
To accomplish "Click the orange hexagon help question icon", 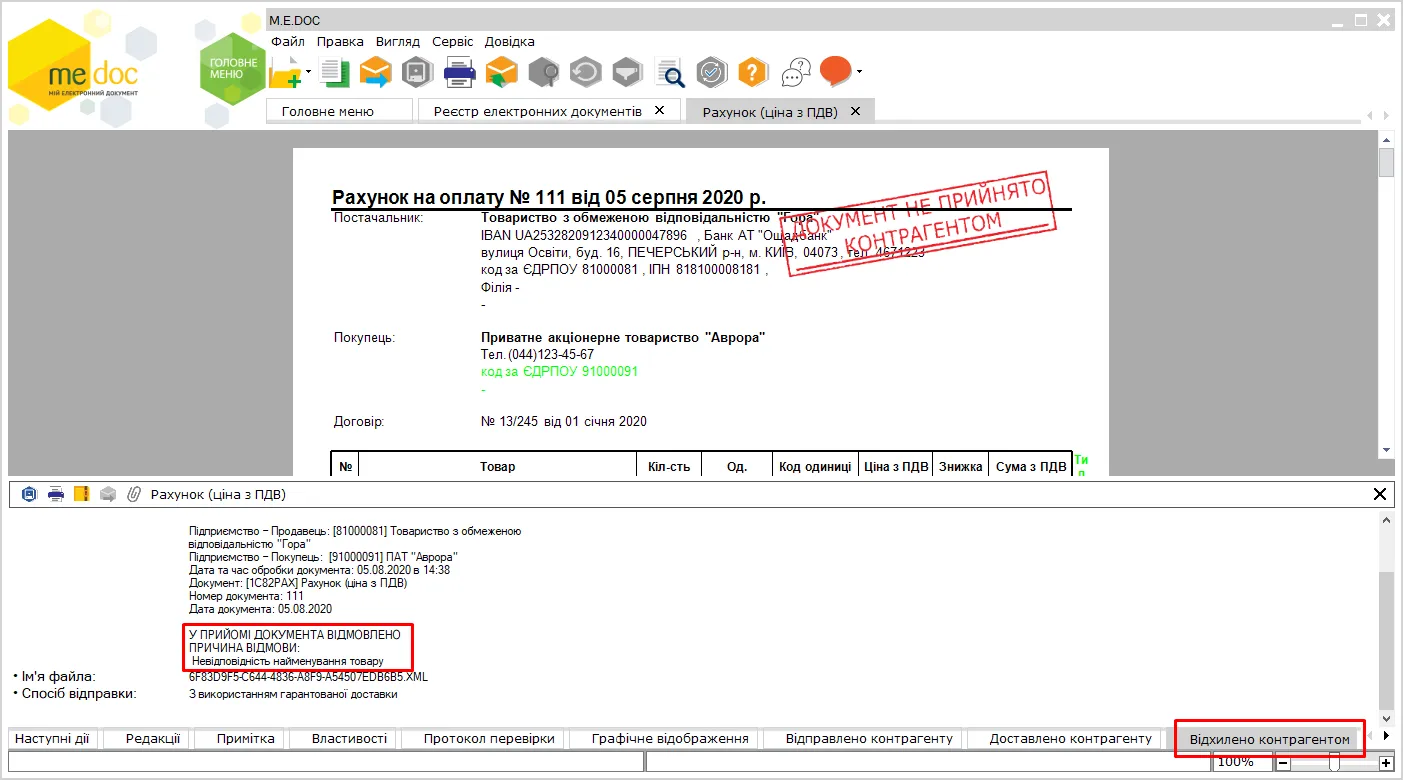I will click(753, 72).
